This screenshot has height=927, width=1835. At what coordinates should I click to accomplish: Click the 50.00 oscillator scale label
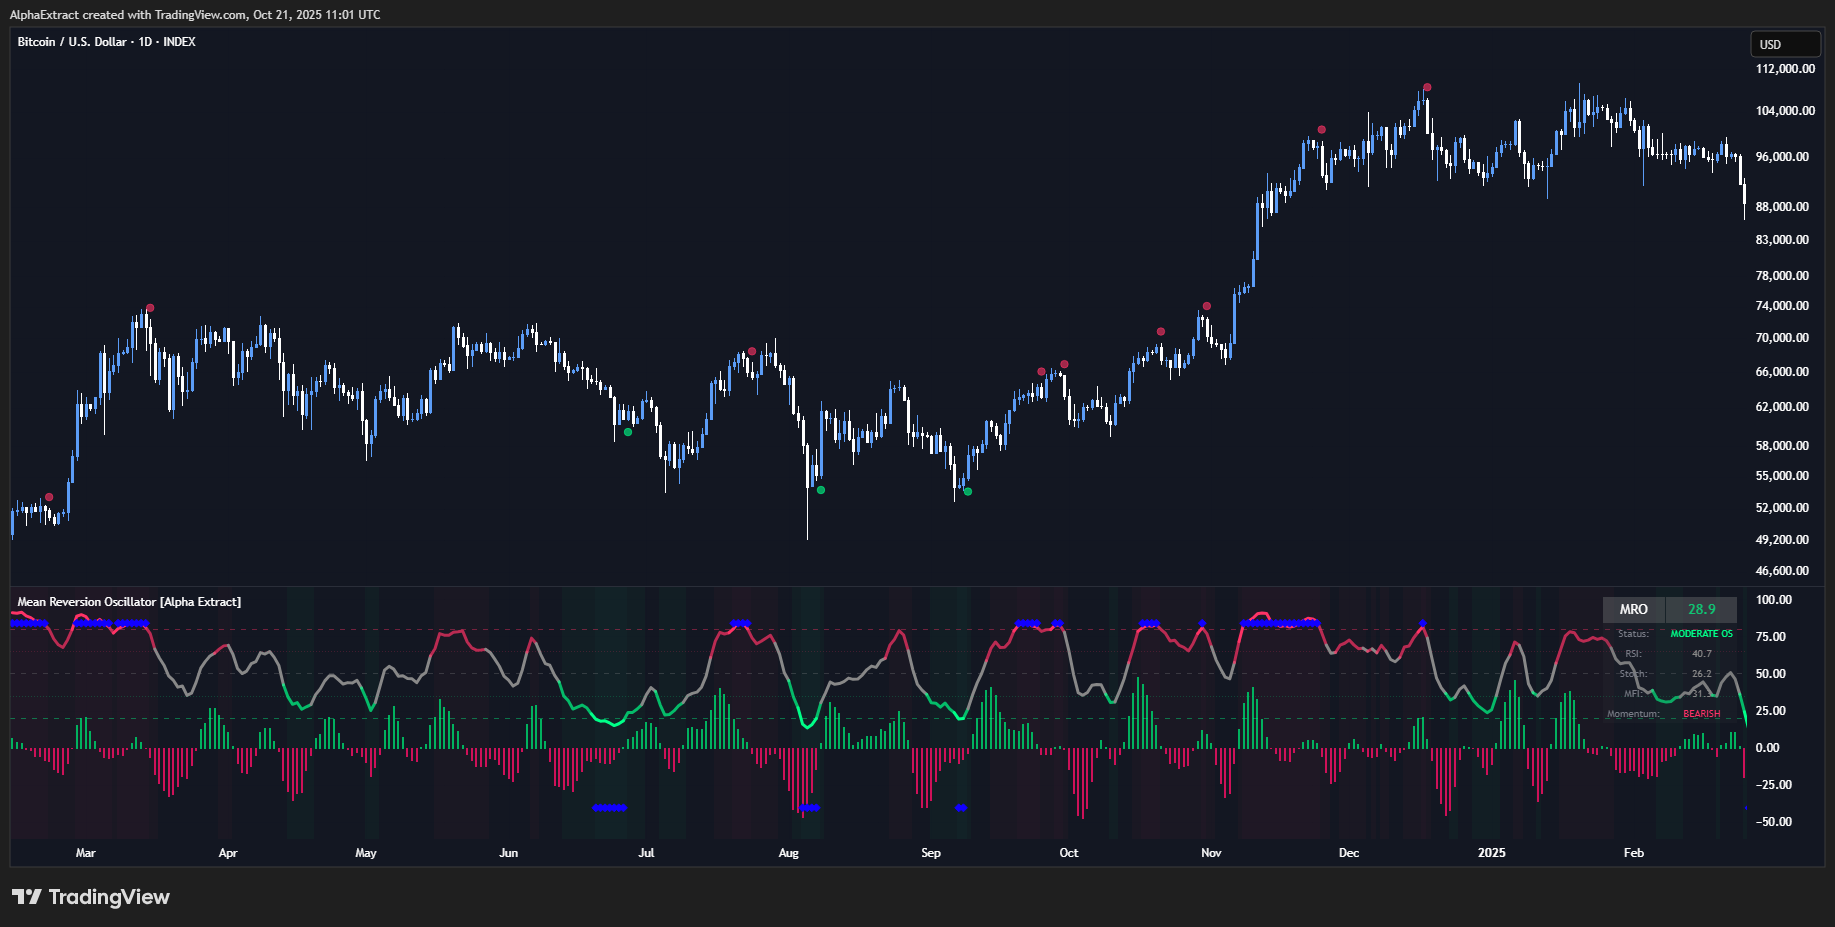coord(1771,674)
